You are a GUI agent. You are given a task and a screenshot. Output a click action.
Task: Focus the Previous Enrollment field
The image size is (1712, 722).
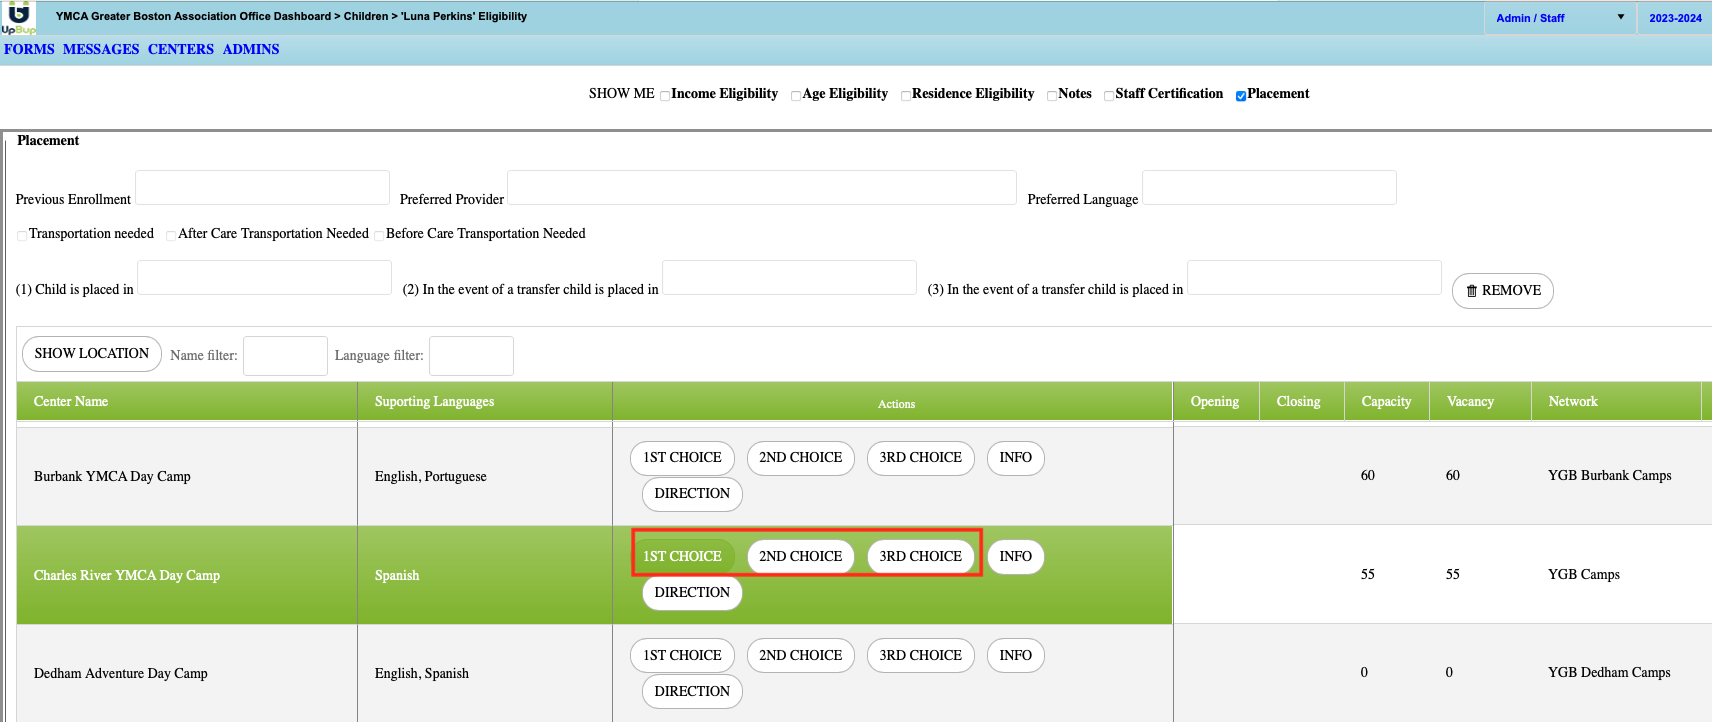tap(262, 187)
